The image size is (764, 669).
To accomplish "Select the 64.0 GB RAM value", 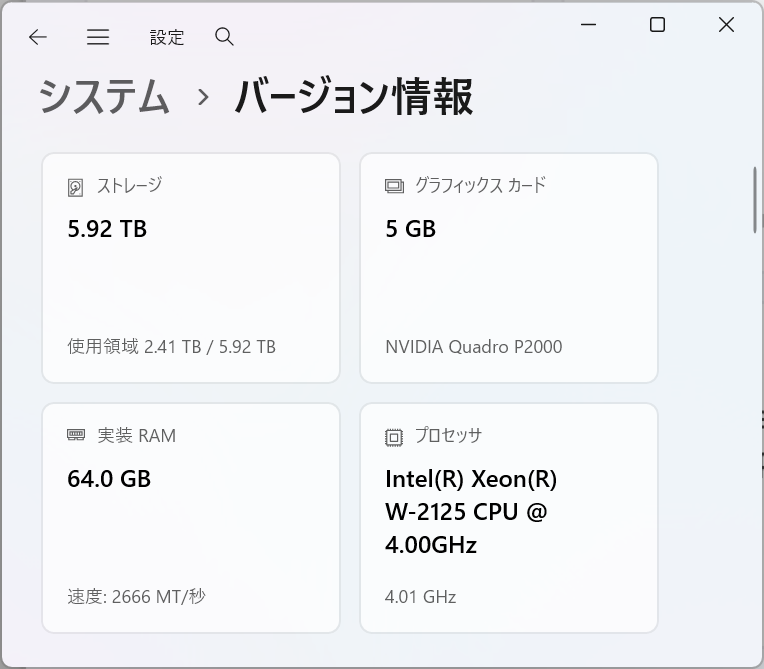I will pos(109,479).
